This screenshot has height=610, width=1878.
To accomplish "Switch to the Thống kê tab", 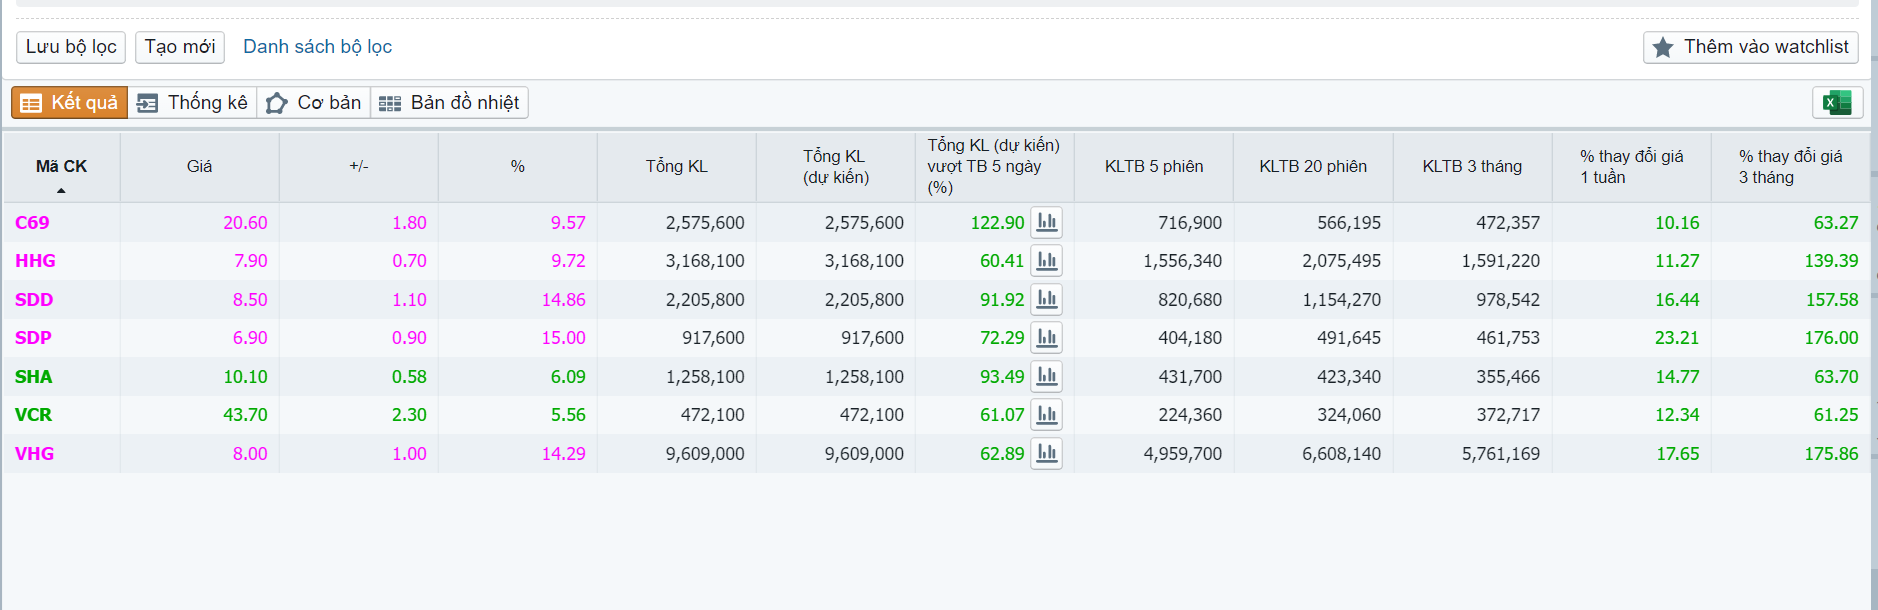I will 192,103.
